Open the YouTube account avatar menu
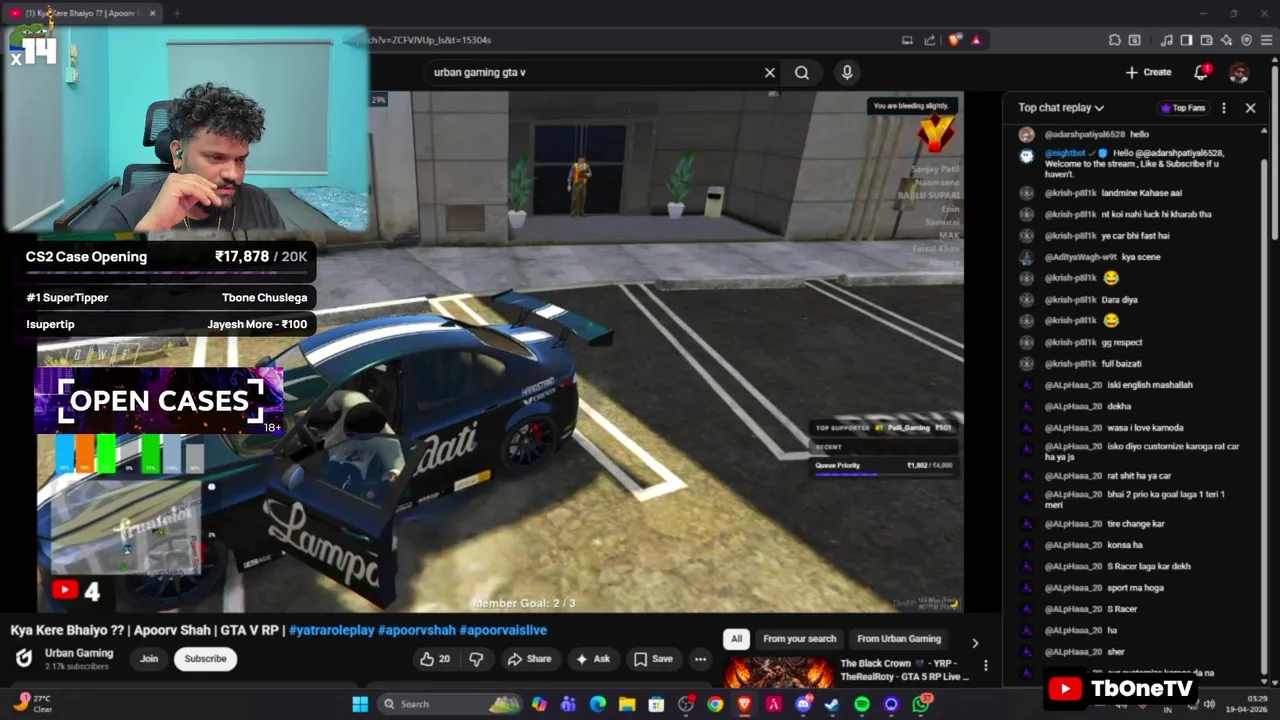This screenshot has height=720, width=1280. pyautogui.click(x=1239, y=72)
